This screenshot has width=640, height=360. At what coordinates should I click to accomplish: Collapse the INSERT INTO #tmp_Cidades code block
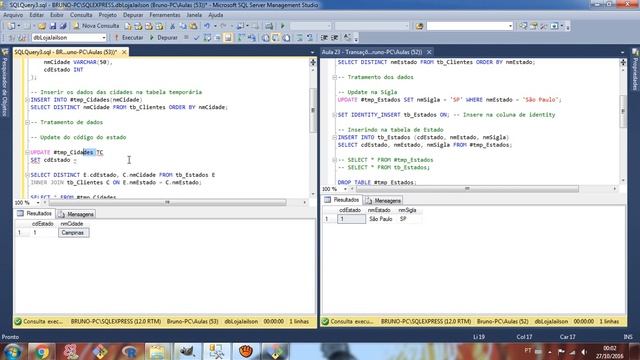27,100
